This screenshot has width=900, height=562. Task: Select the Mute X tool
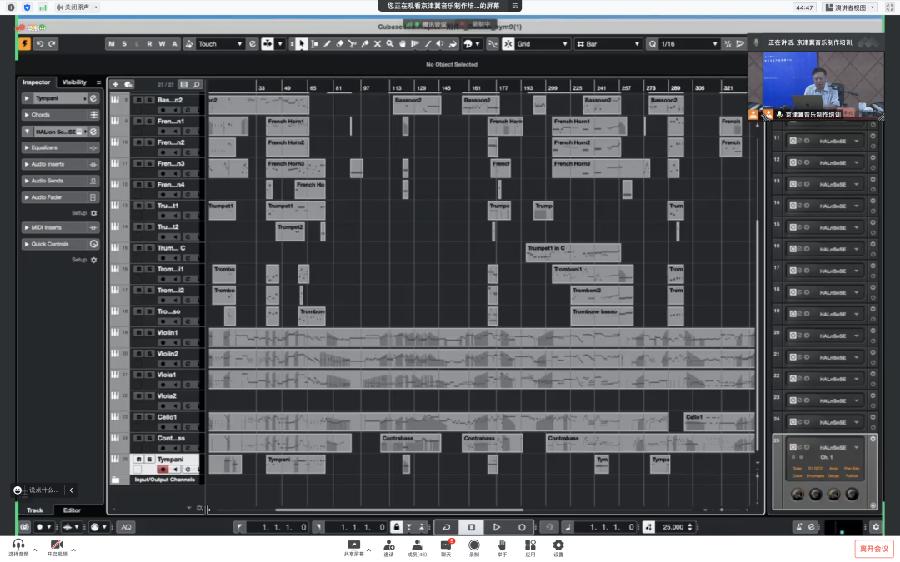pyautogui.click(x=378, y=44)
